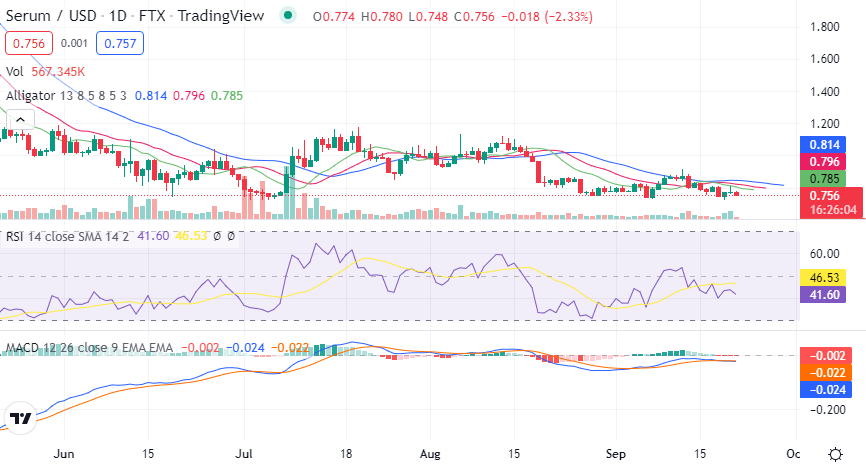Click the Alligator blue value 0.814 in legend

(151, 96)
